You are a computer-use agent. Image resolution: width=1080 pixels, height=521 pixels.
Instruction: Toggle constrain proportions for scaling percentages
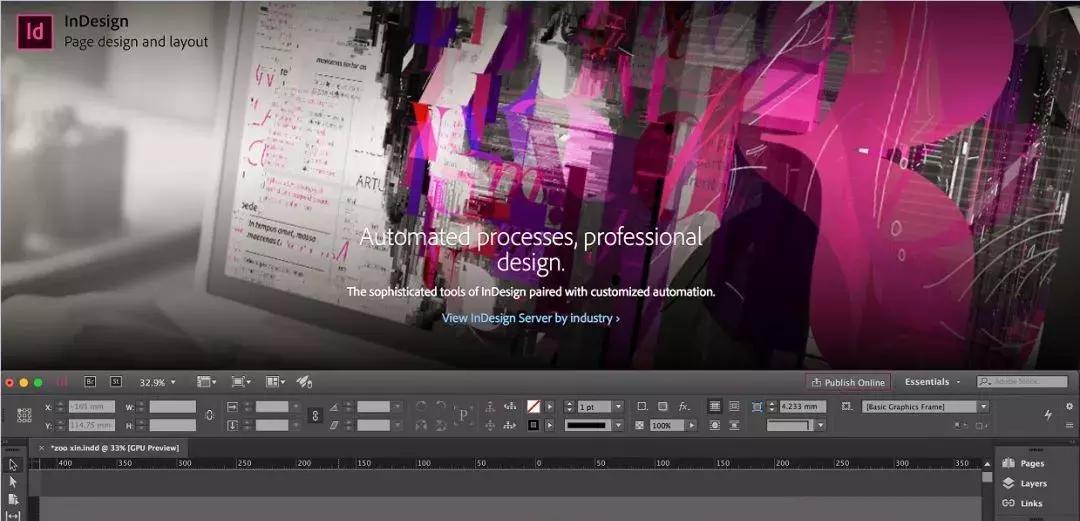(x=315, y=415)
